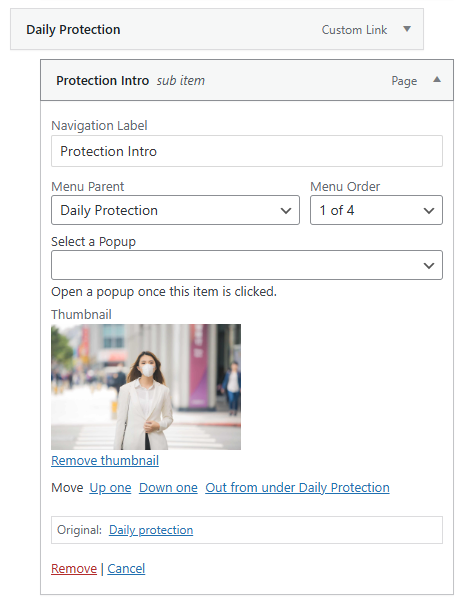Move the item Up one
The height and width of the screenshot is (600, 469).
pyautogui.click(x=110, y=488)
